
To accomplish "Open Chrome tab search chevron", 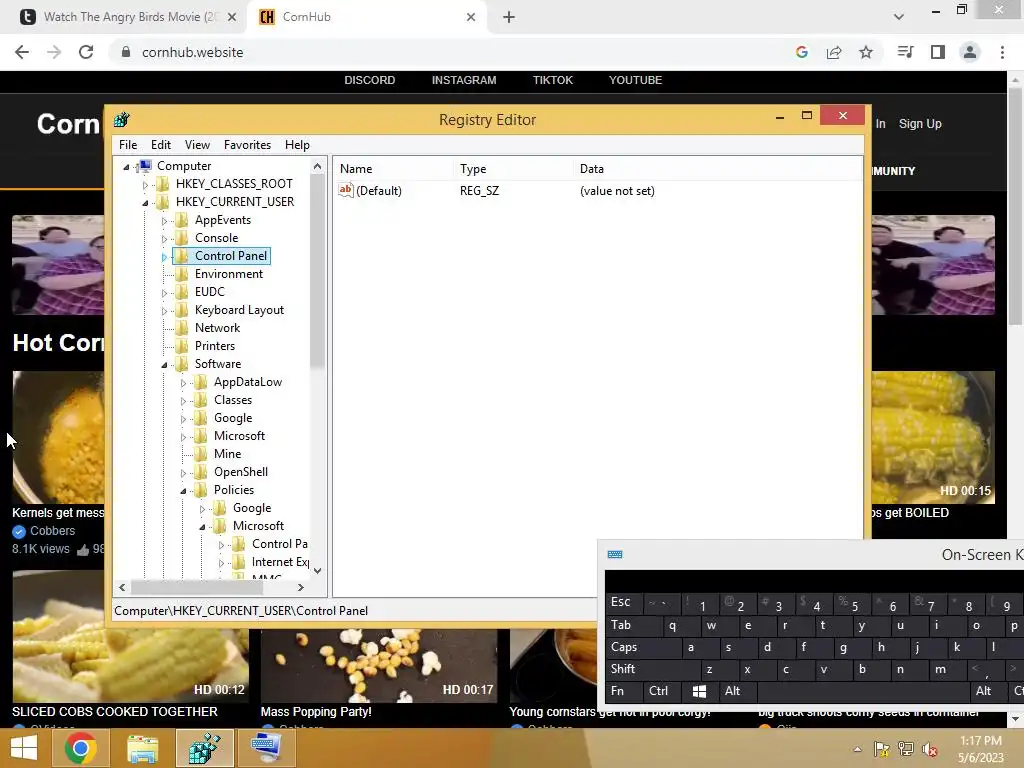I will coord(899,17).
